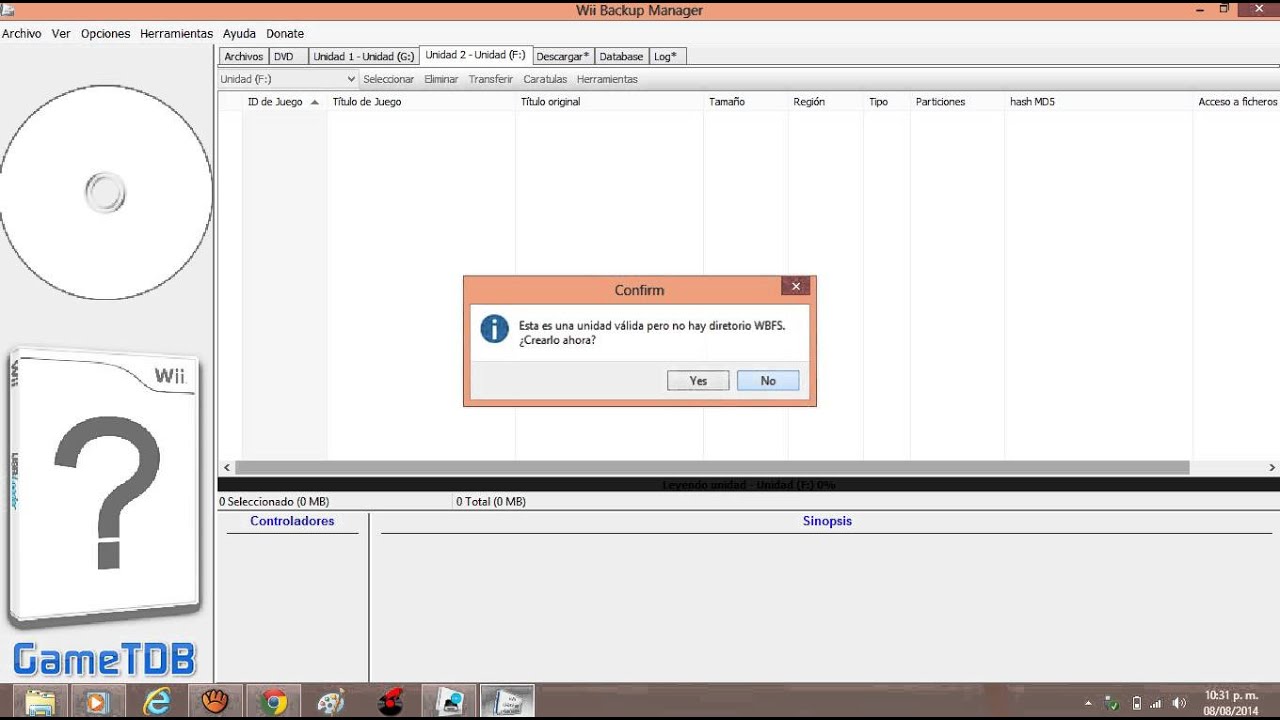This screenshot has height=720, width=1280.
Task: Open the Seleccionar toolbar menu
Action: [388, 79]
